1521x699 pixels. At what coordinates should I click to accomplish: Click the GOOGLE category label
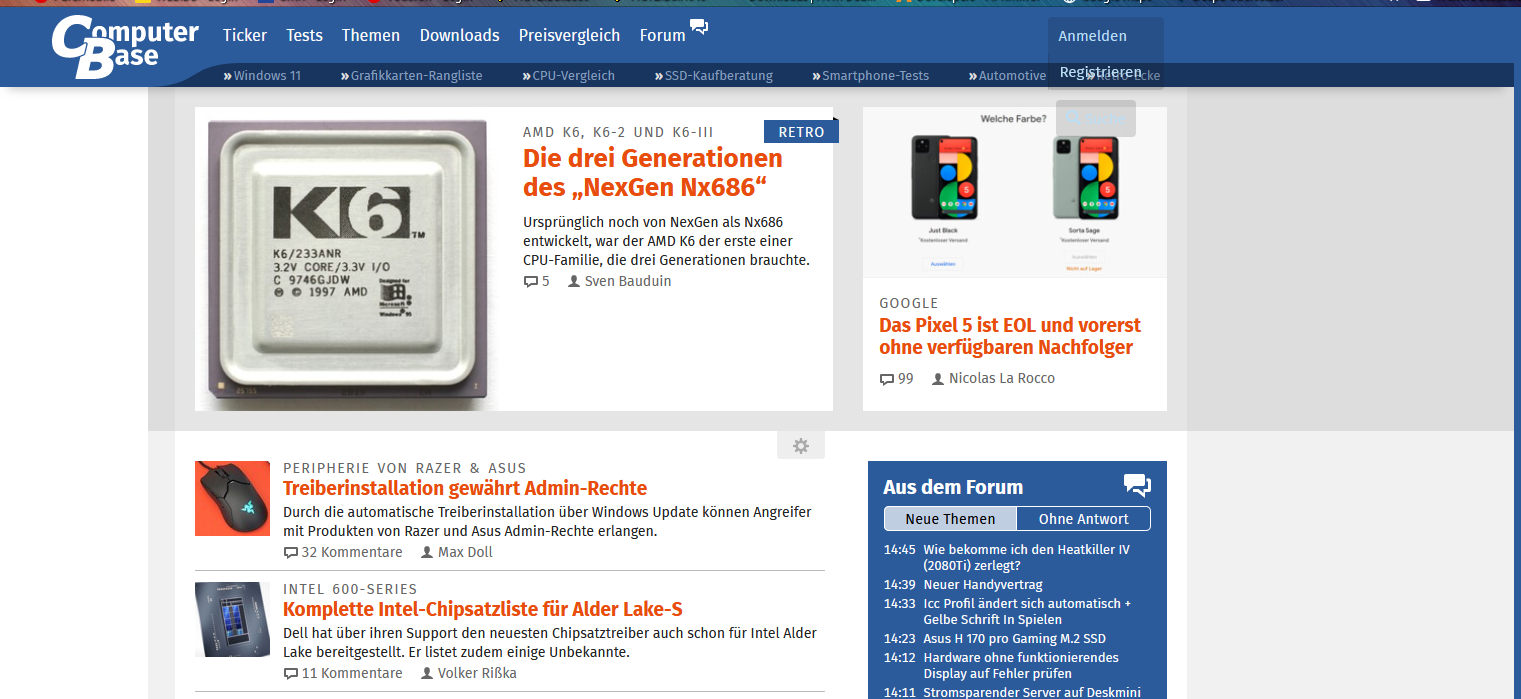[909, 303]
